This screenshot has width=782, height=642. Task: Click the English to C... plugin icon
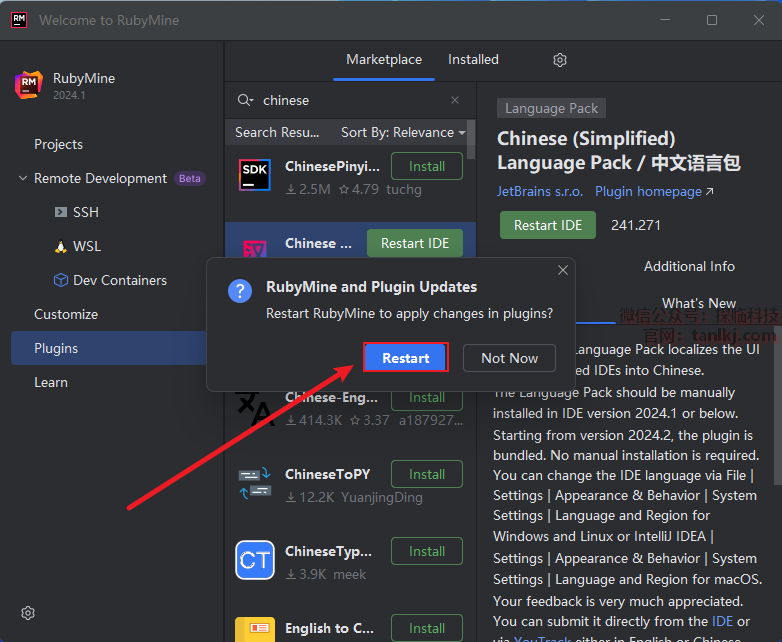tap(255, 630)
